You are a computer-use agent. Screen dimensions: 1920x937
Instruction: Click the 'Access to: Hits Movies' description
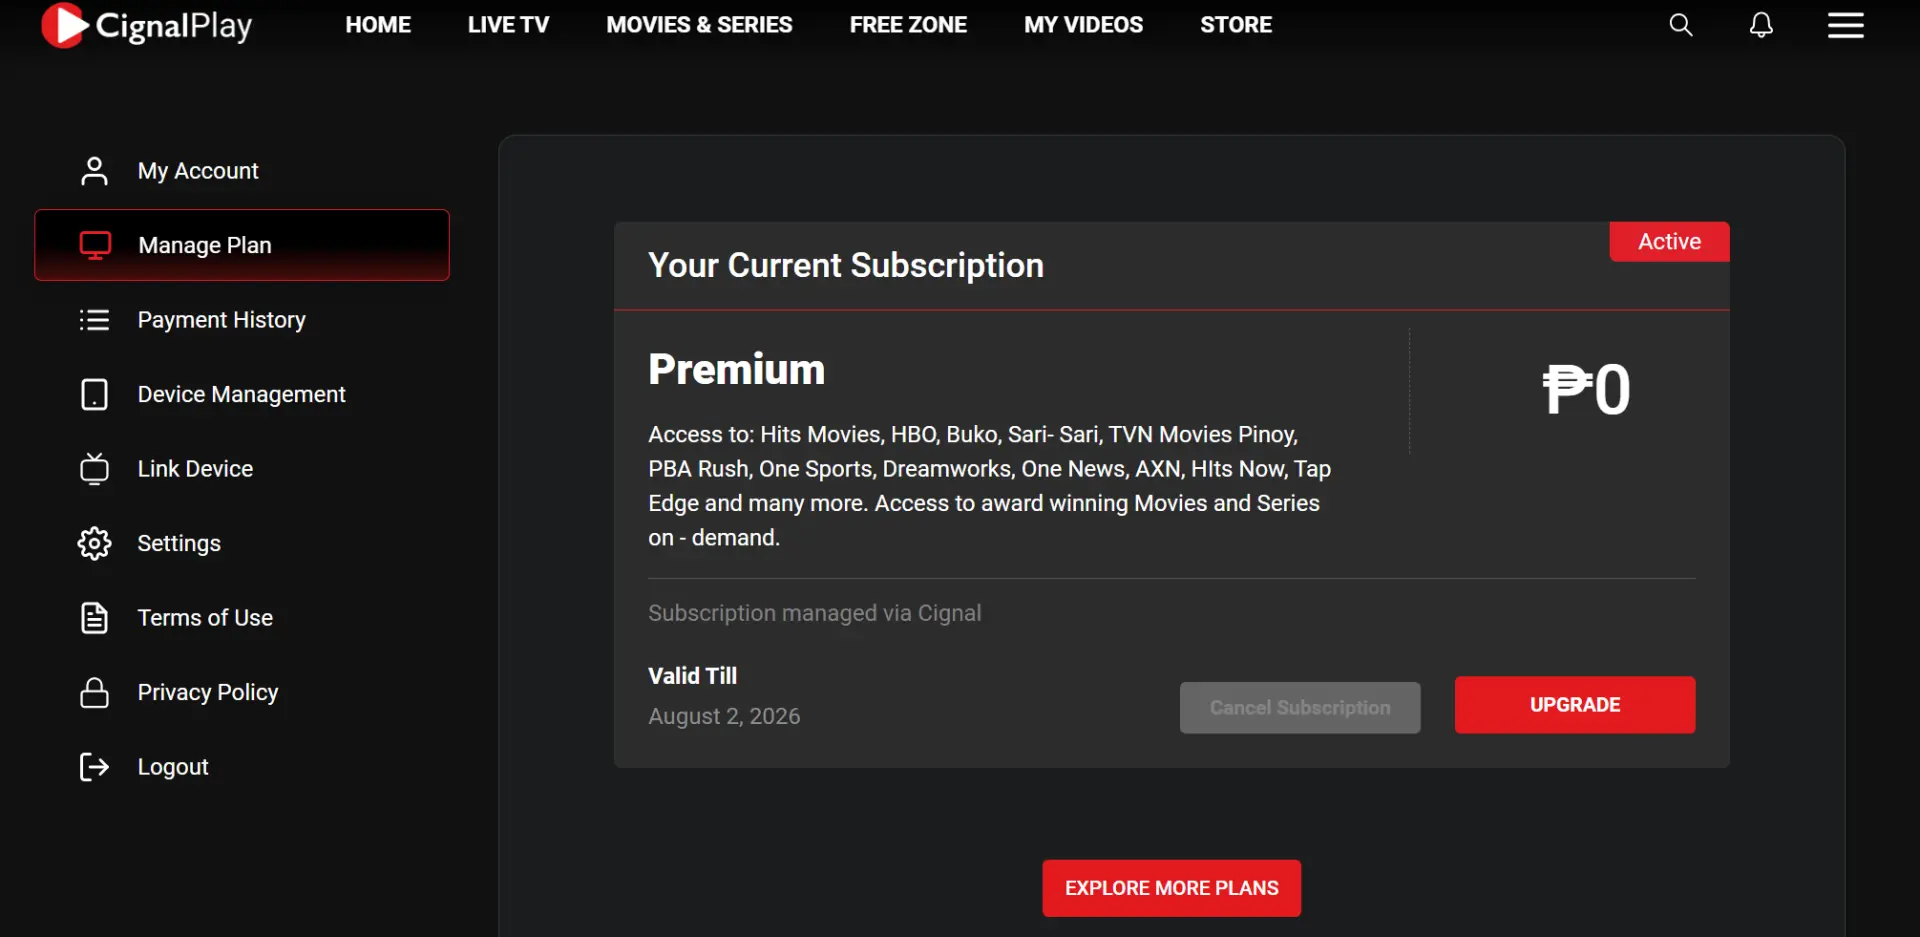989,486
